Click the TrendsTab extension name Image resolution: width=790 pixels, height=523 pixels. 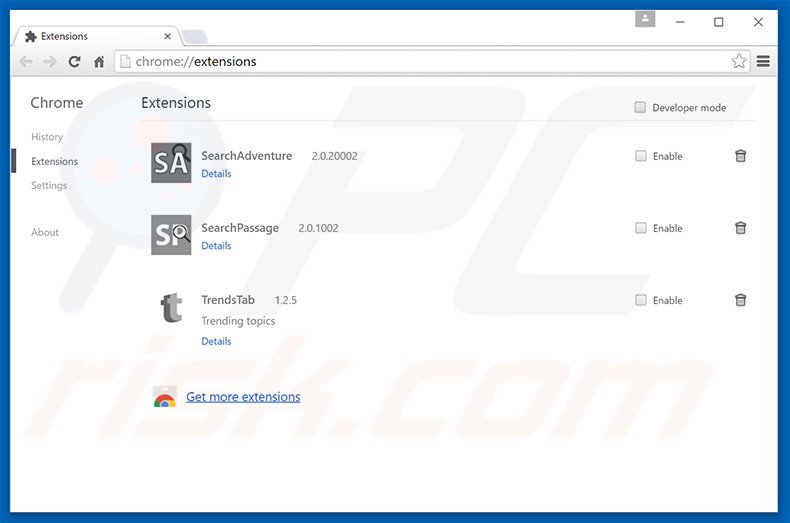tap(228, 300)
